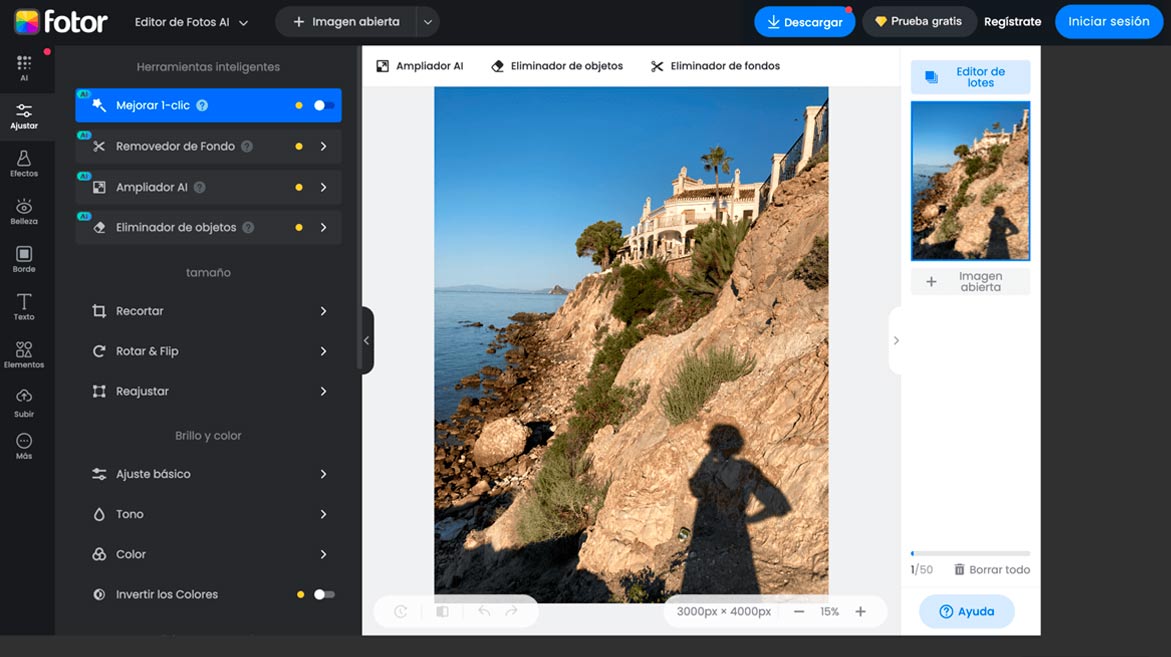Expand the Reajustar chevron
Screen dimensions: 1171x657
(323, 391)
